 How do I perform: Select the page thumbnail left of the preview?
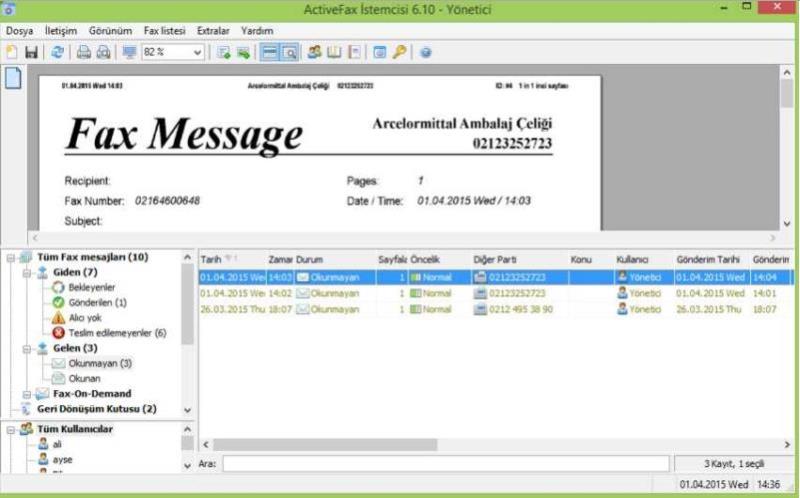pyautogui.click(x=13, y=78)
